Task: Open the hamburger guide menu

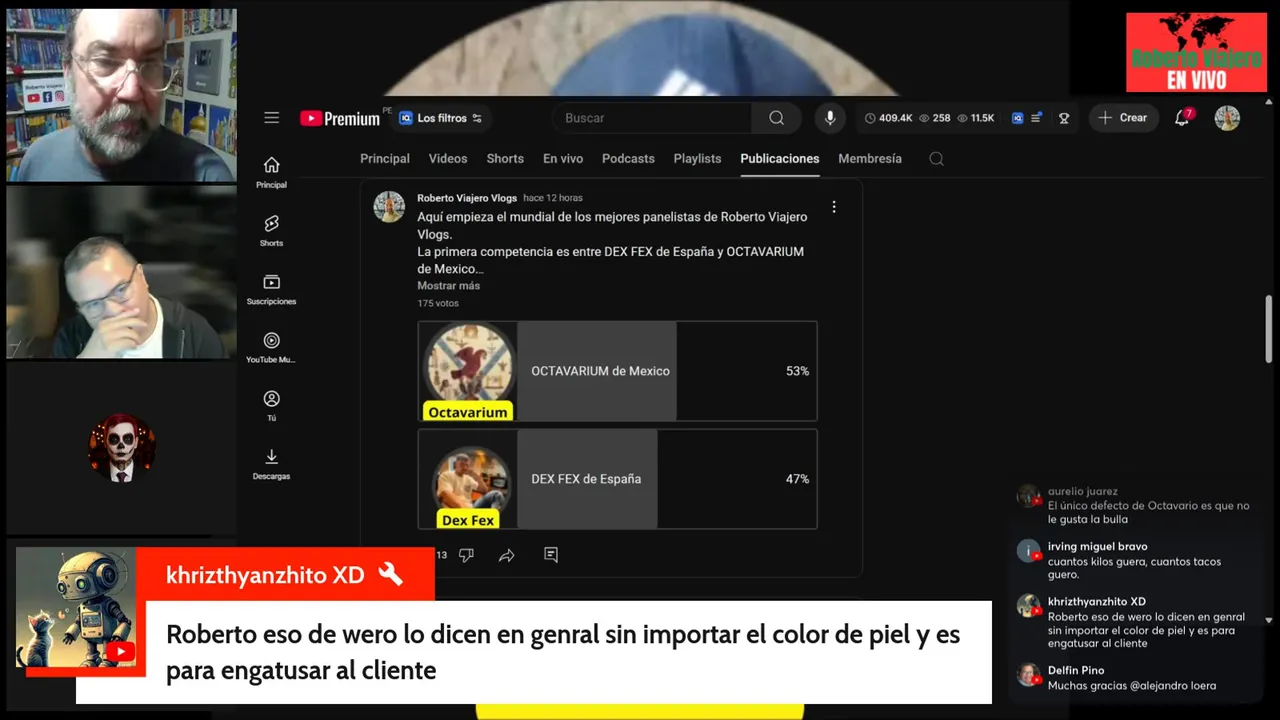Action: point(271,118)
